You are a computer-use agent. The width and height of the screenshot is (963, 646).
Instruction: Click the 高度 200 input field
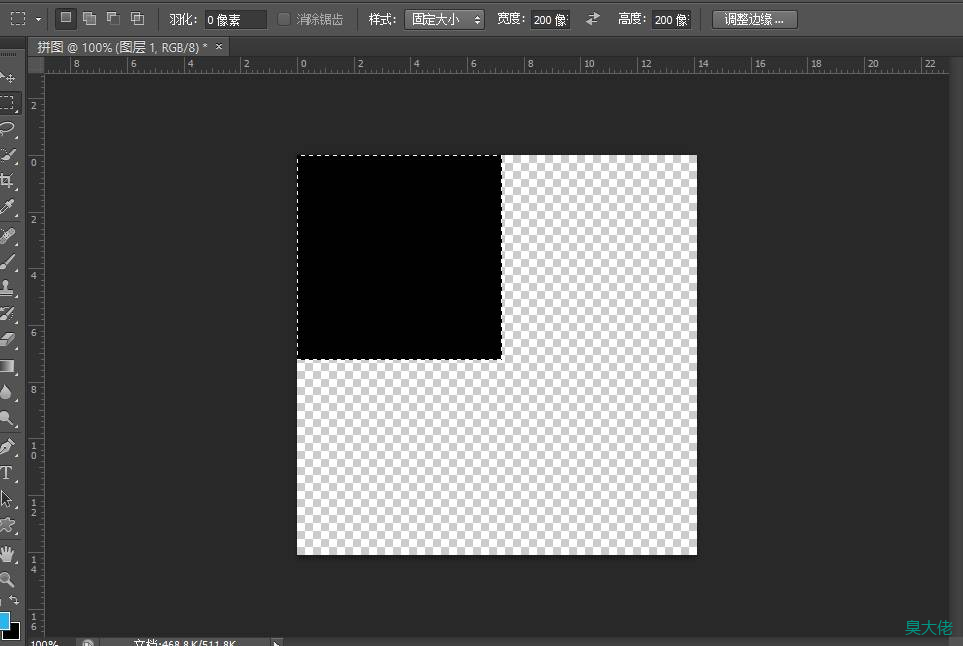671,20
